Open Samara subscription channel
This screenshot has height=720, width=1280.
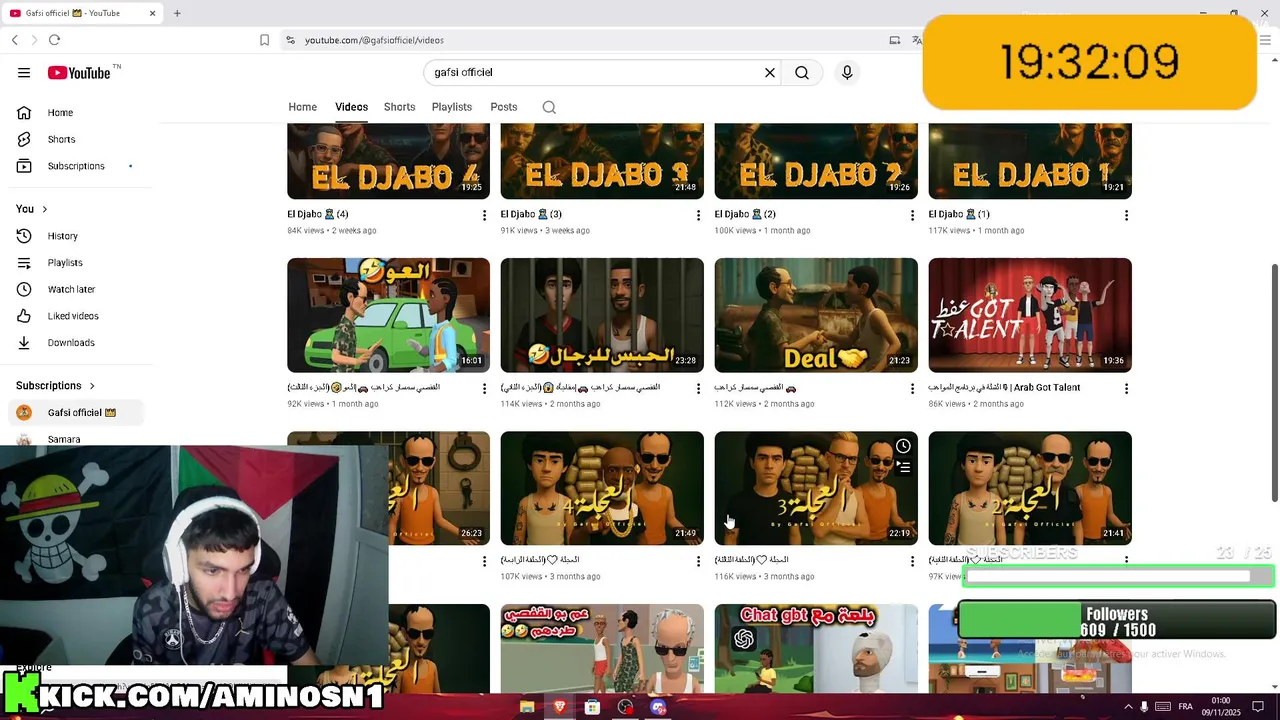77,439
